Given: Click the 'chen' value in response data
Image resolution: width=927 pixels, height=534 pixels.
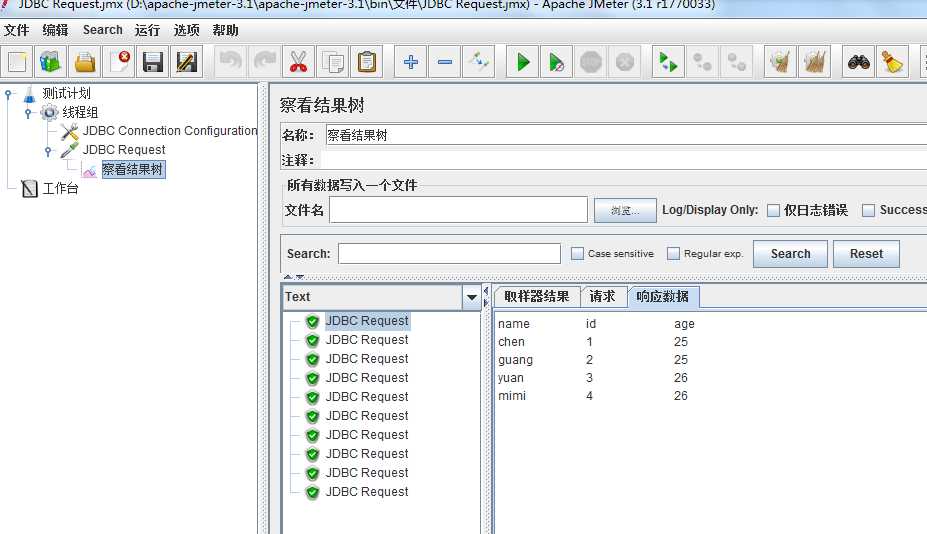Looking at the screenshot, I should (511, 342).
